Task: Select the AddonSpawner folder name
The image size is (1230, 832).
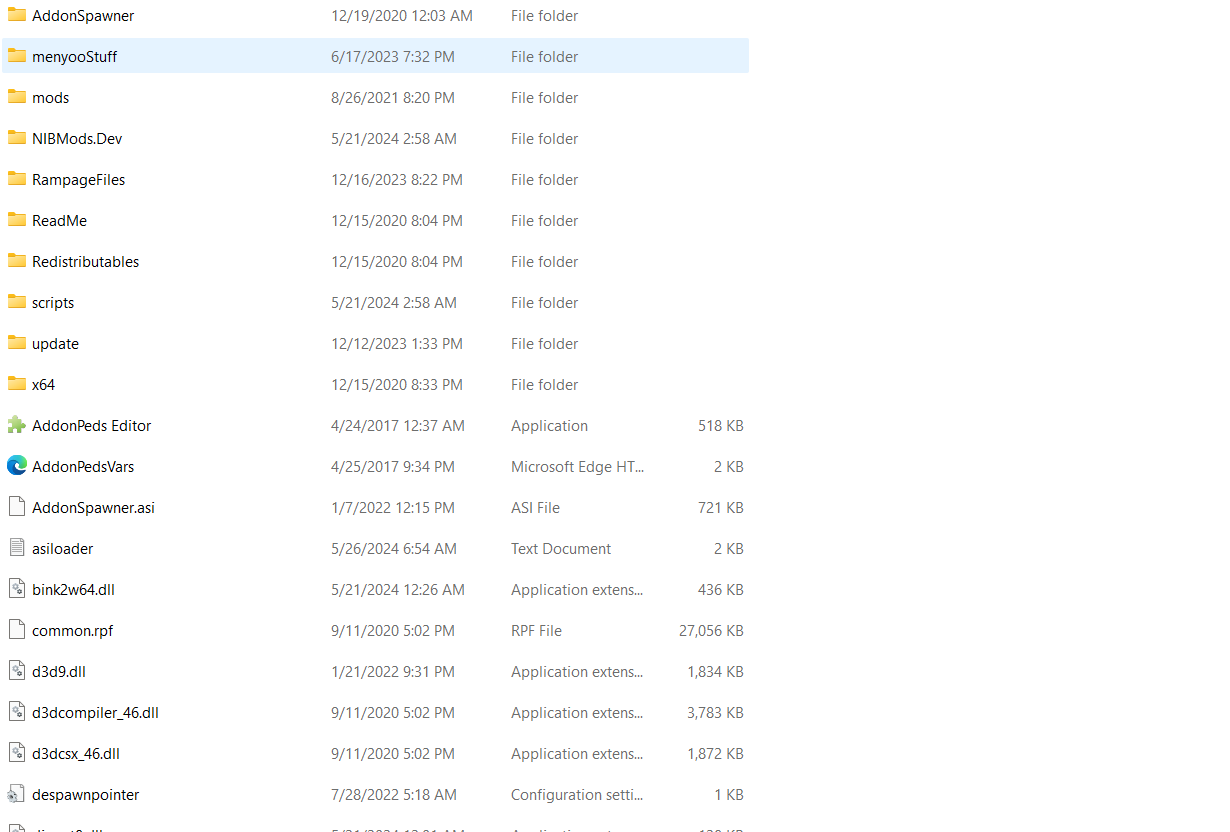Action: tap(83, 16)
